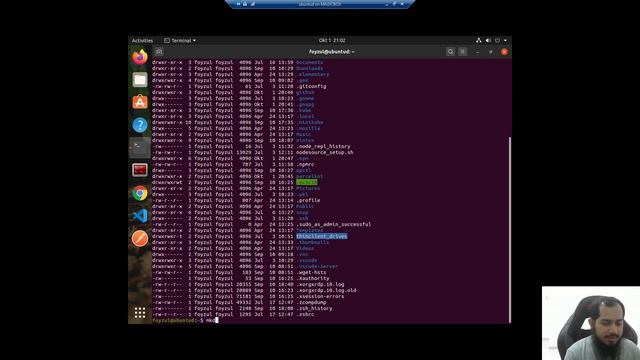Click the volume speaker icon in top bar

click(488, 40)
